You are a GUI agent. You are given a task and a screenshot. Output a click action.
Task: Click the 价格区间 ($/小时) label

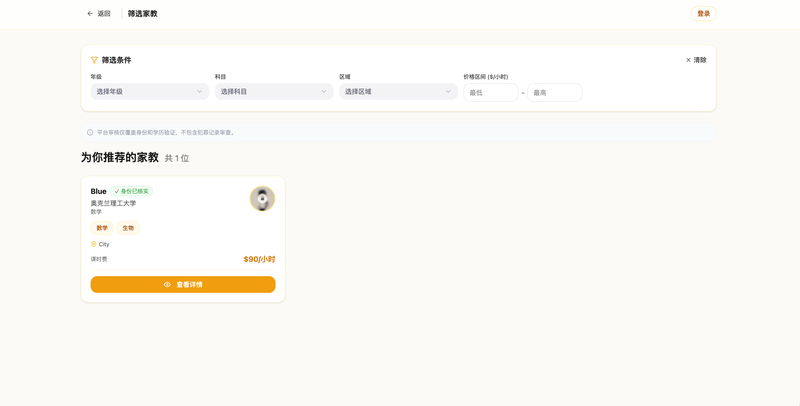[x=486, y=77]
